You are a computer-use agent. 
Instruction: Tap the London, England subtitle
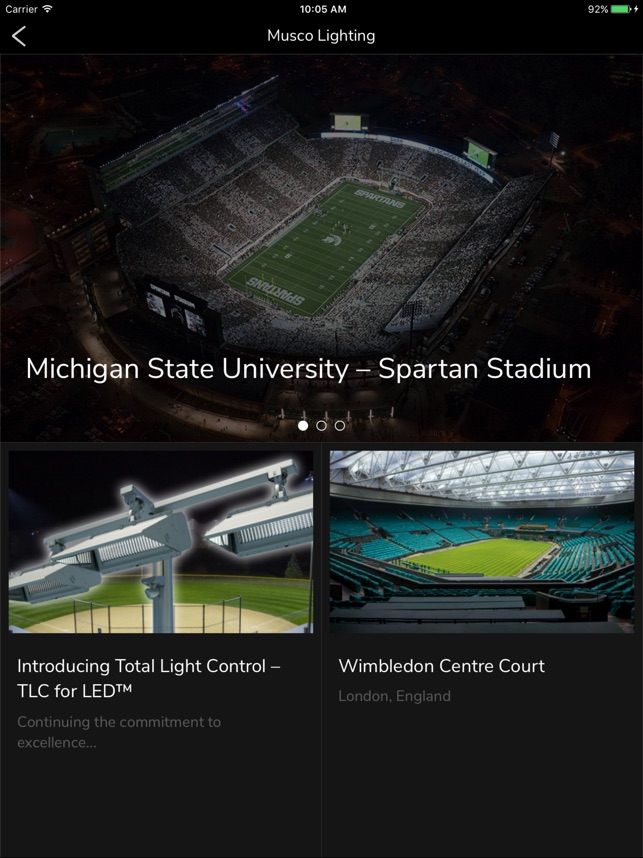click(x=395, y=696)
